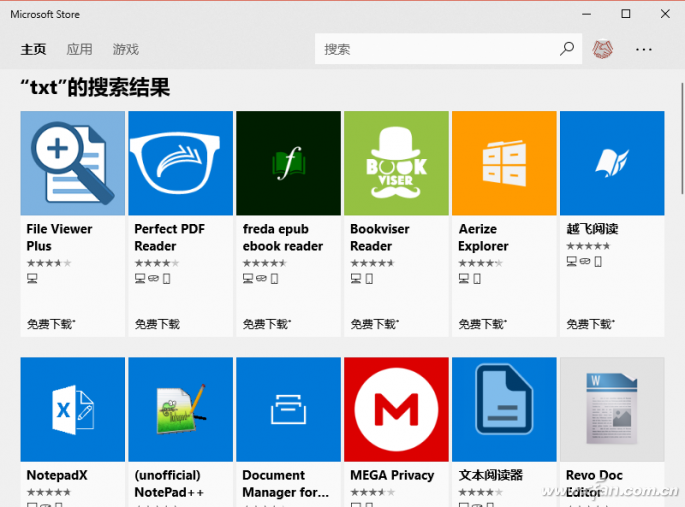Open the Aerize Explorer orange tile icon

504,163
